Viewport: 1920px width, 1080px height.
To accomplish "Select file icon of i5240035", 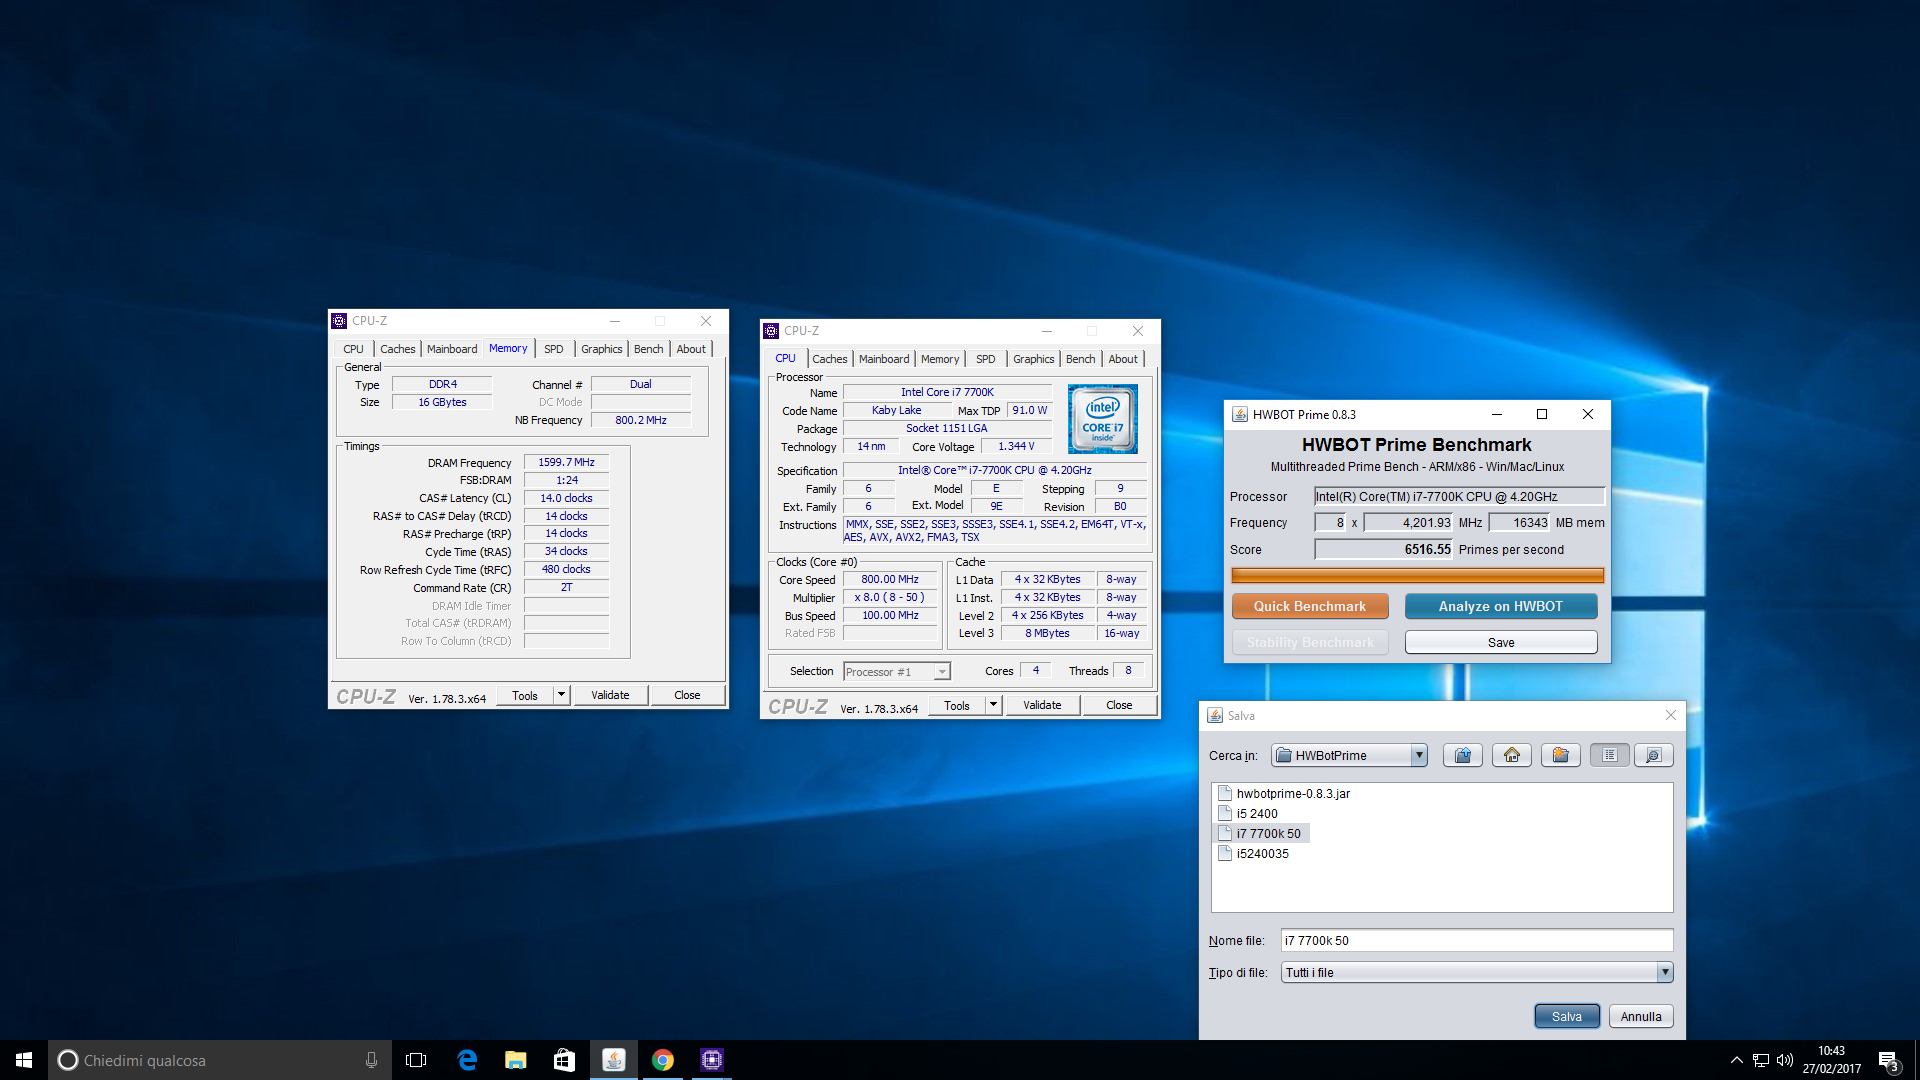I will pyautogui.click(x=1224, y=853).
